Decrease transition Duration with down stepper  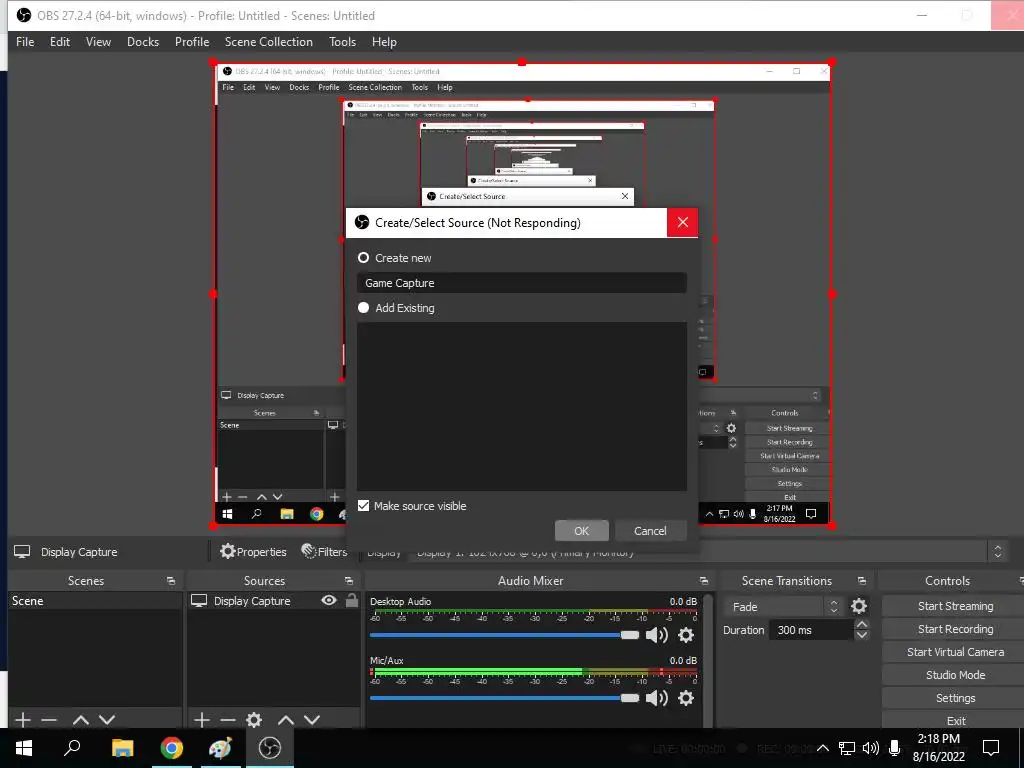[862, 635]
